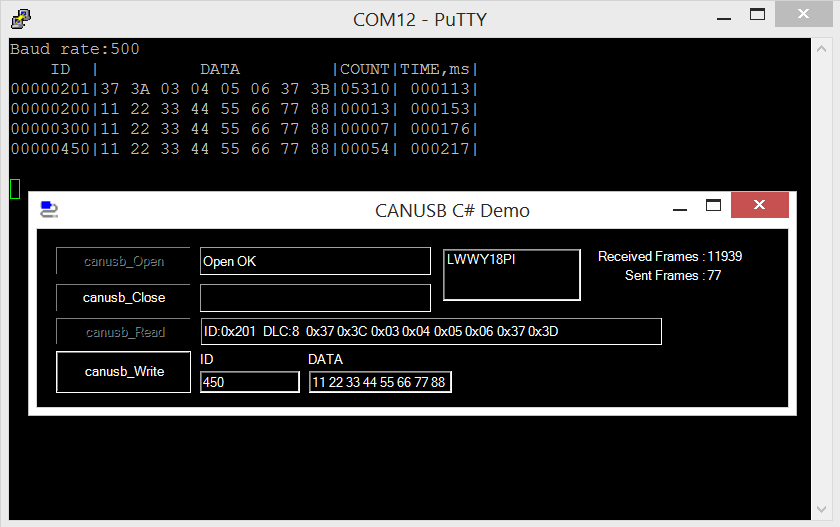Click the canusb_Close button
This screenshot has width=840, height=527.
tap(123, 297)
